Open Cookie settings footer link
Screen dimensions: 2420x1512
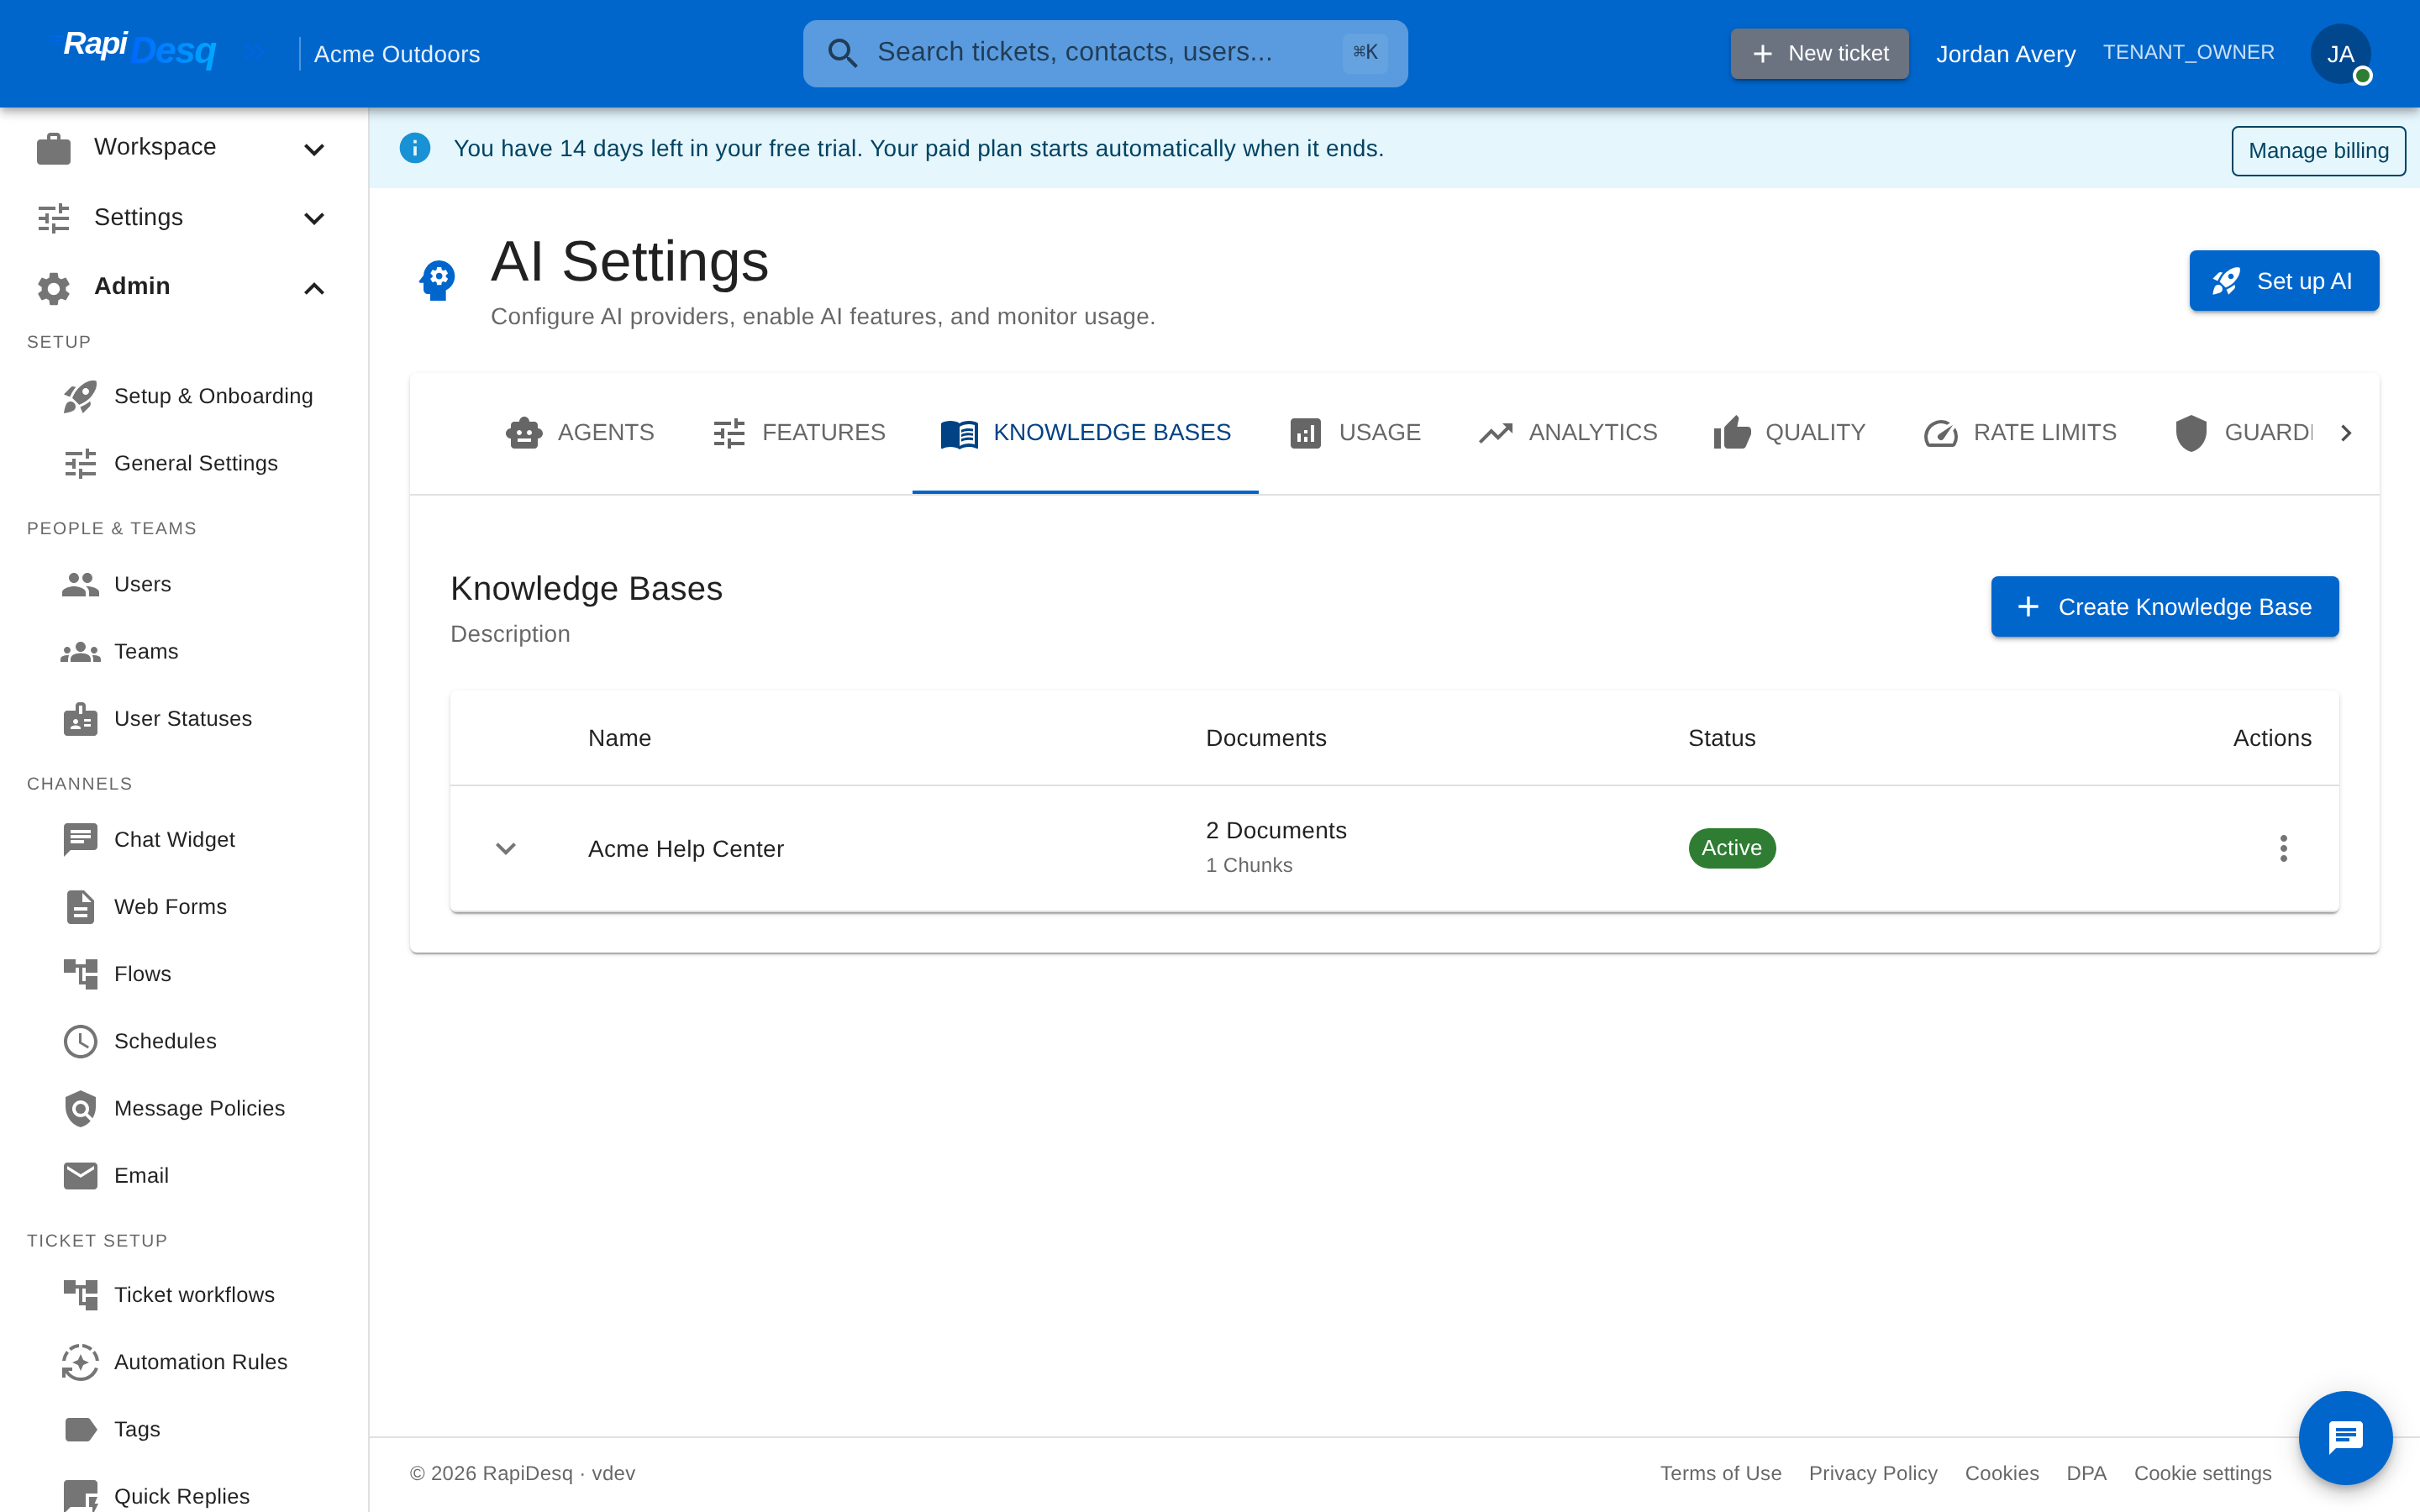point(2202,1473)
